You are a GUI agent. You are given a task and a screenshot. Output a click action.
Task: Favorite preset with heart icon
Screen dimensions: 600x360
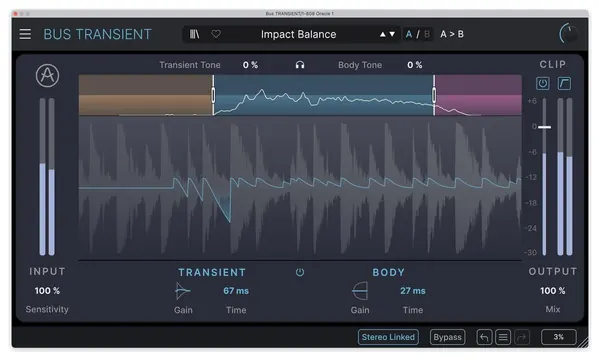(x=216, y=34)
